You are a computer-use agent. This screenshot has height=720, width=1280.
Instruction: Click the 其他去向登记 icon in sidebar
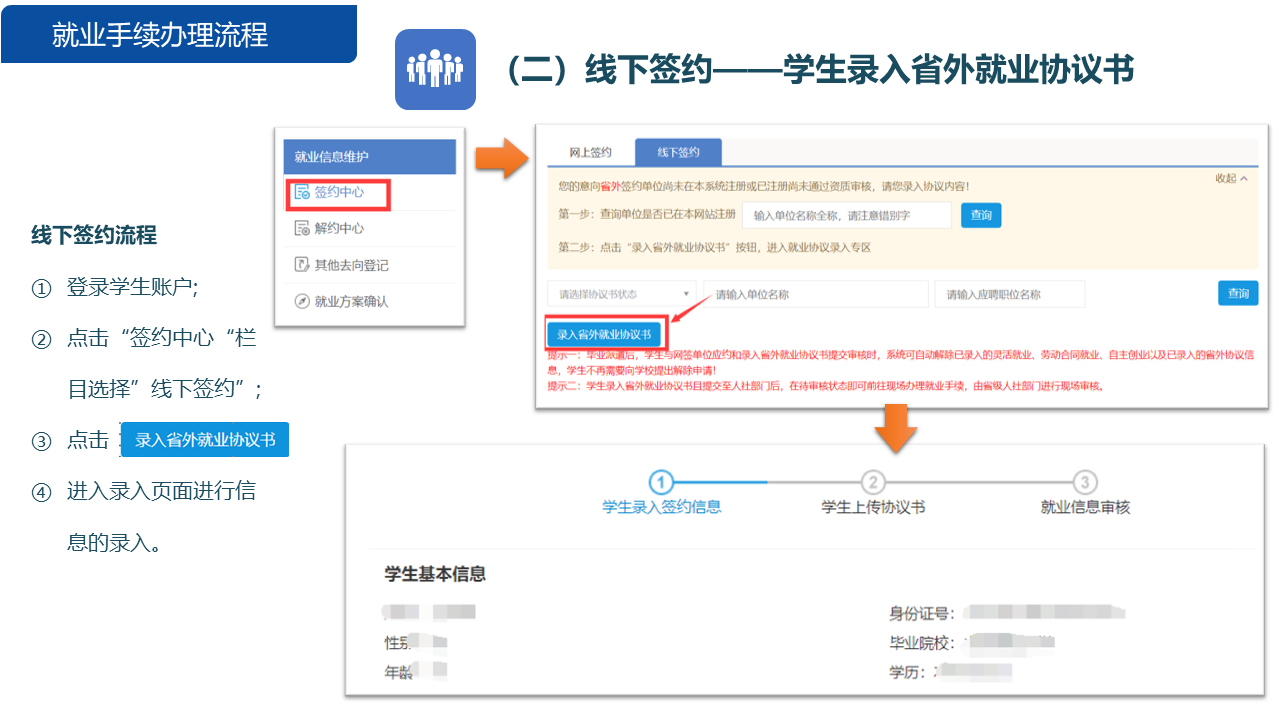[x=302, y=265]
